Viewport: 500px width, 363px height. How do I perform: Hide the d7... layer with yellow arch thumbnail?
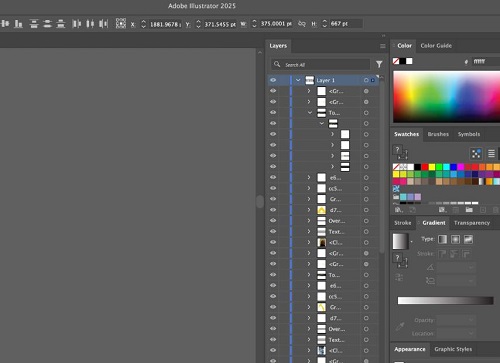coord(273,210)
